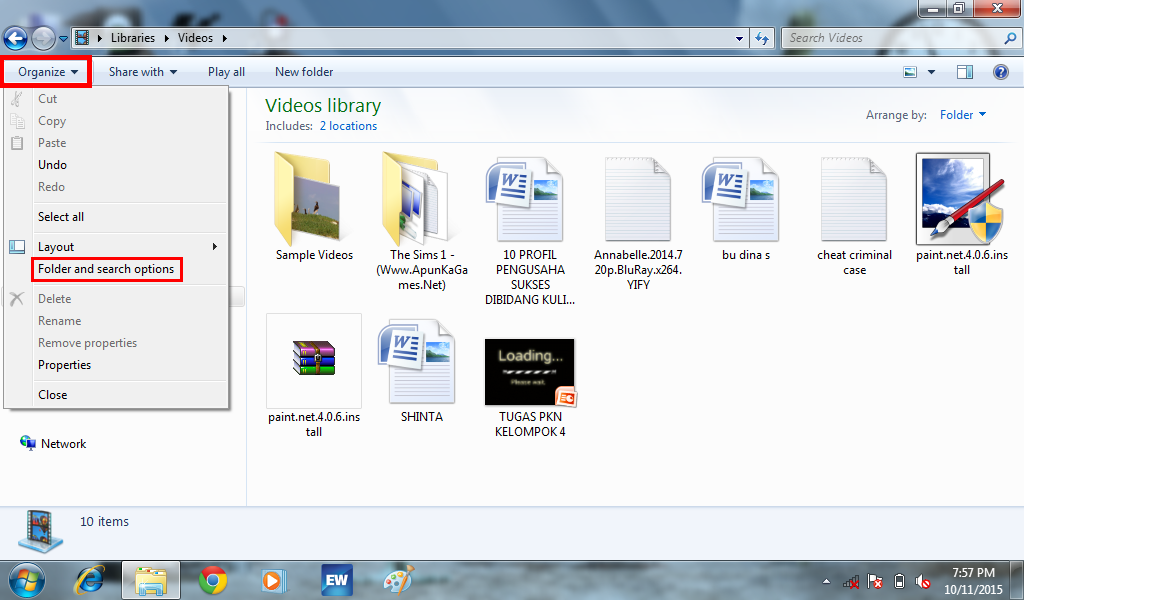
Task: Click the search magnifier icon
Action: click(x=1010, y=38)
